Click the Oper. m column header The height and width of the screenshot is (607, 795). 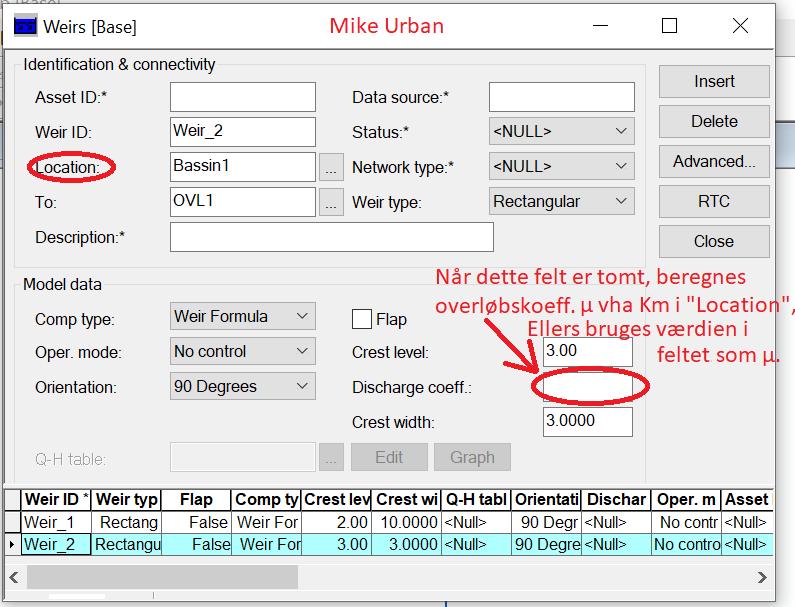click(686, 499)
